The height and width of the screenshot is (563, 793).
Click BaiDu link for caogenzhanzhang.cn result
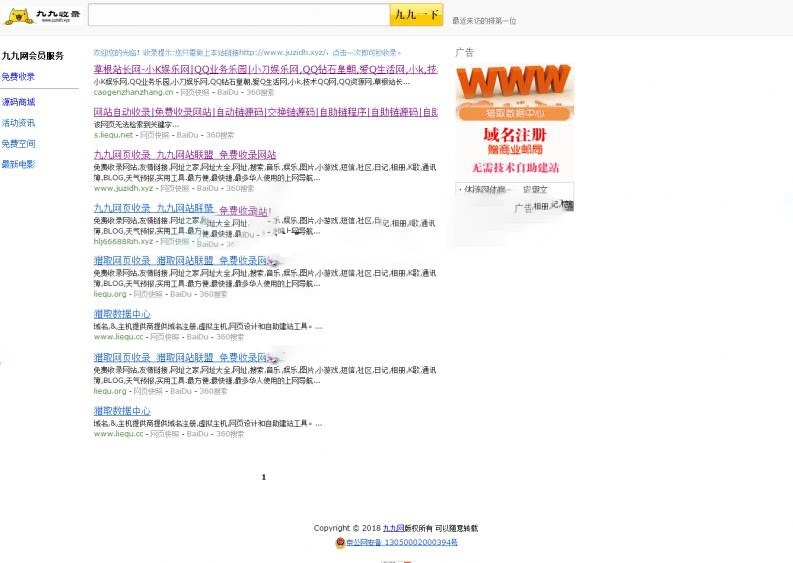(x=228, y=92)
